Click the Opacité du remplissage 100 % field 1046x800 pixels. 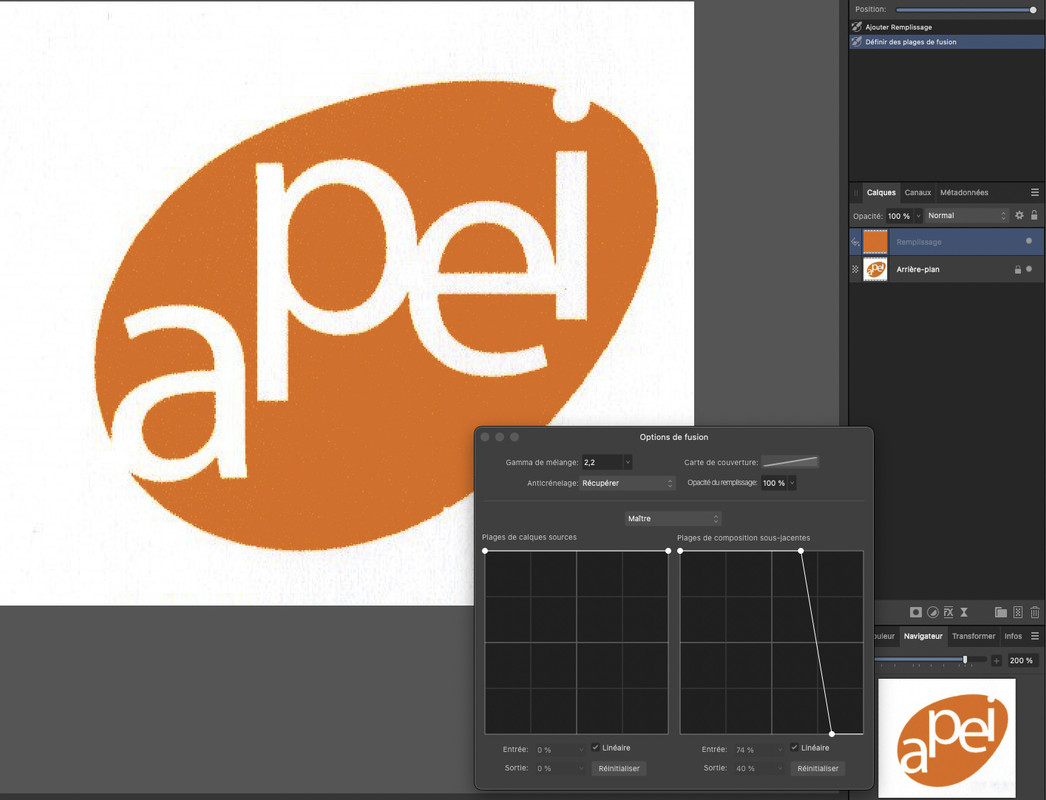pos(774,483)
